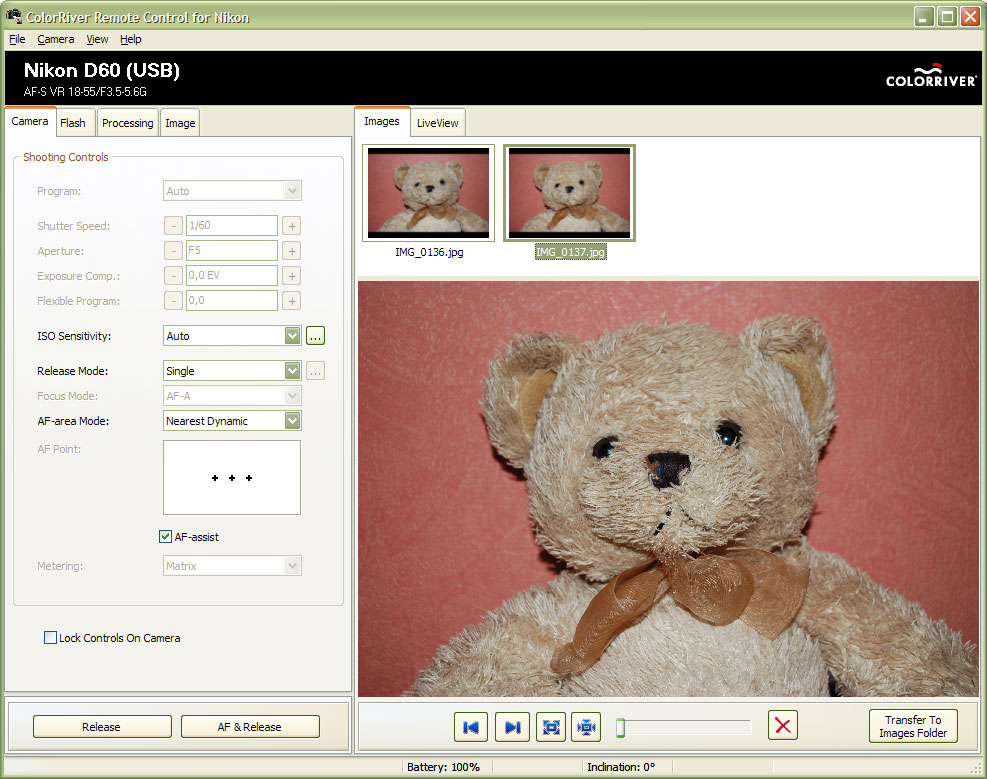Screen dimensions: 987x779
Task: Click the AF & Release button
Action: (250, 727)
